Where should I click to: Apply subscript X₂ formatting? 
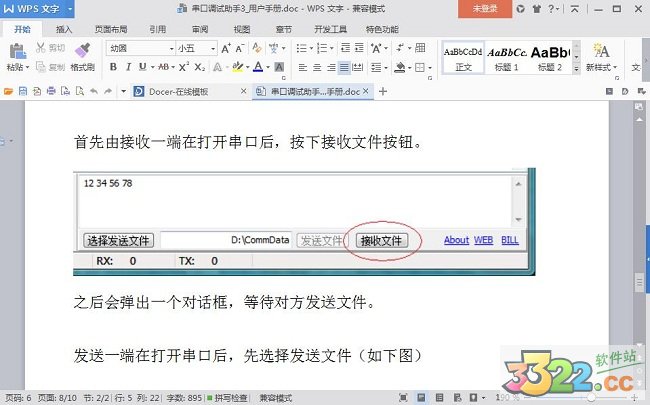point(199,67)
